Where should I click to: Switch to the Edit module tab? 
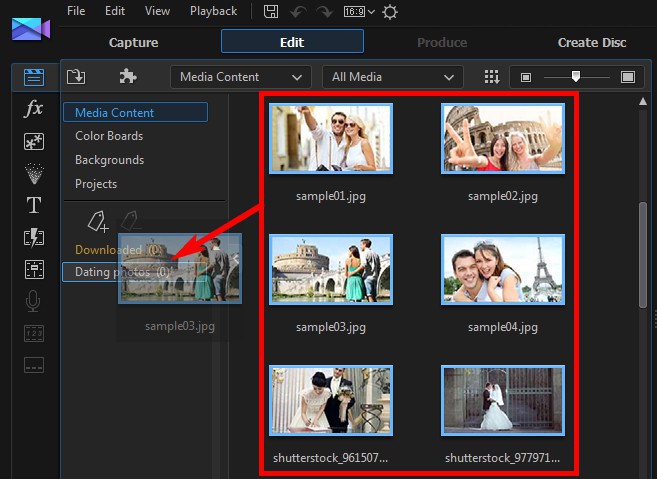(x=292, y=41)
